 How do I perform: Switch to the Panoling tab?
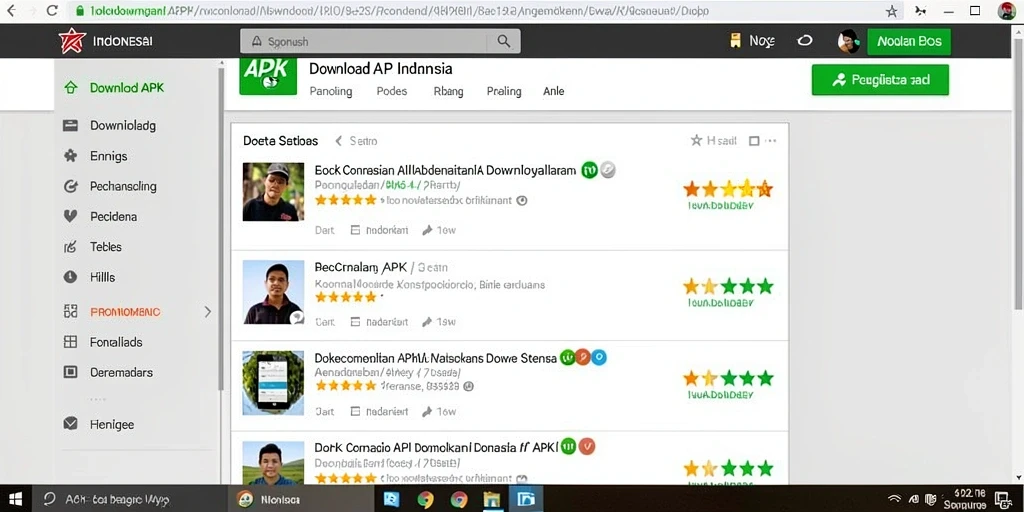(x=330, y=91)
